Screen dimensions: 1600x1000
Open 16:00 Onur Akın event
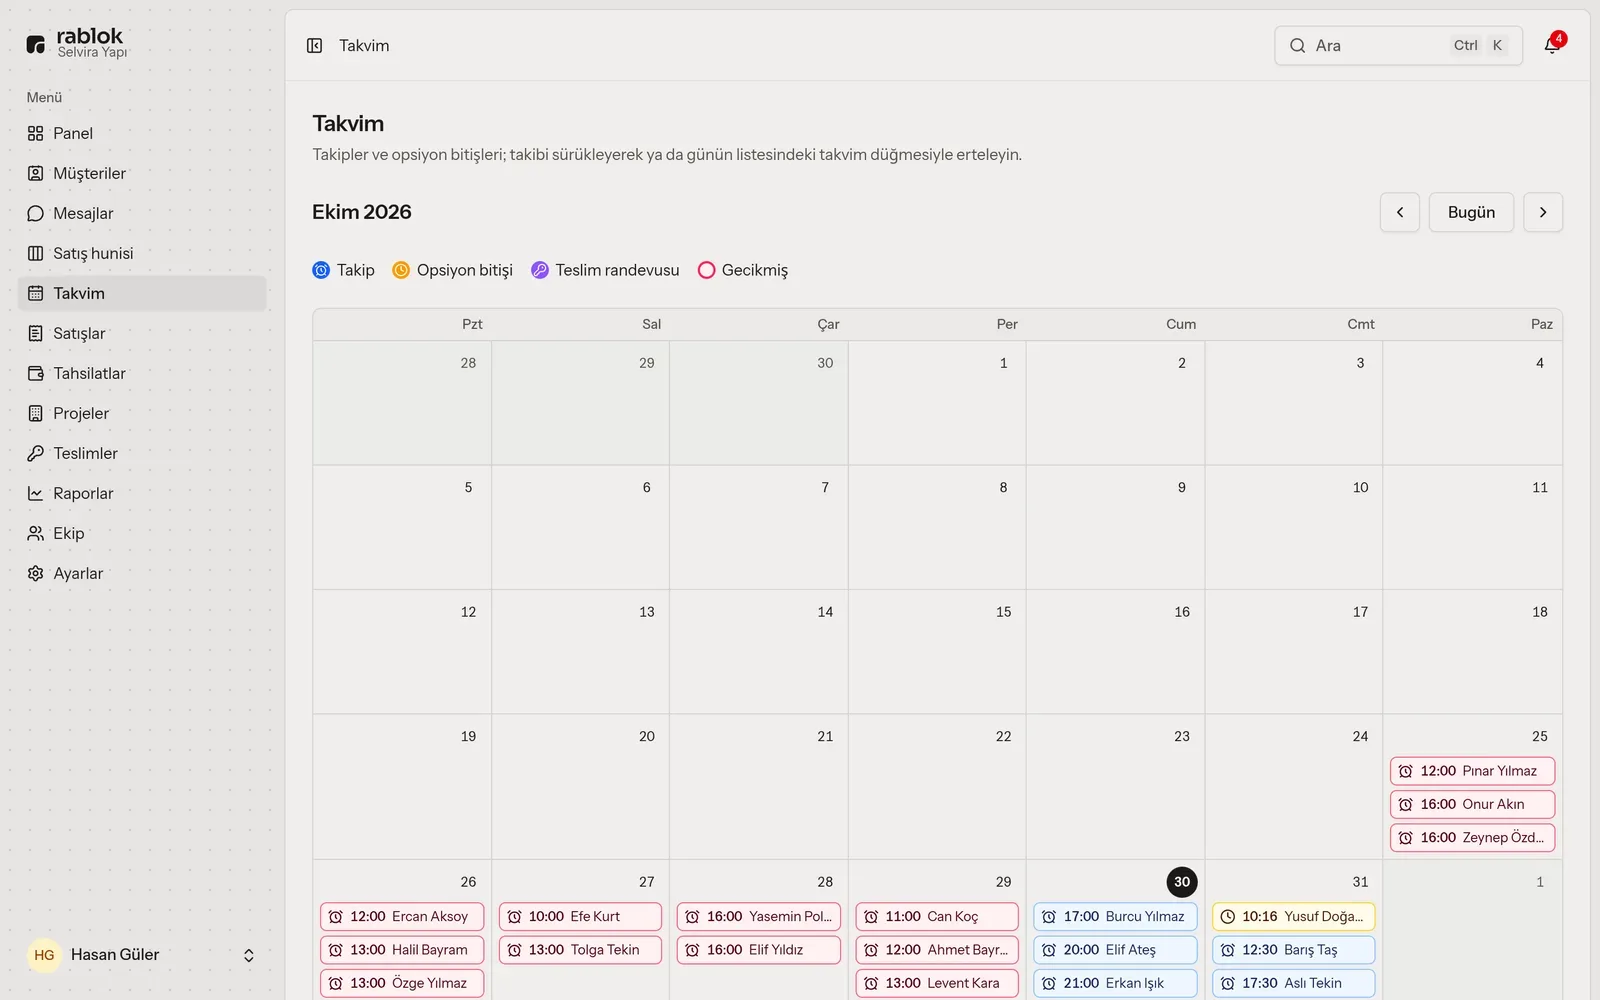(1472, 804)
